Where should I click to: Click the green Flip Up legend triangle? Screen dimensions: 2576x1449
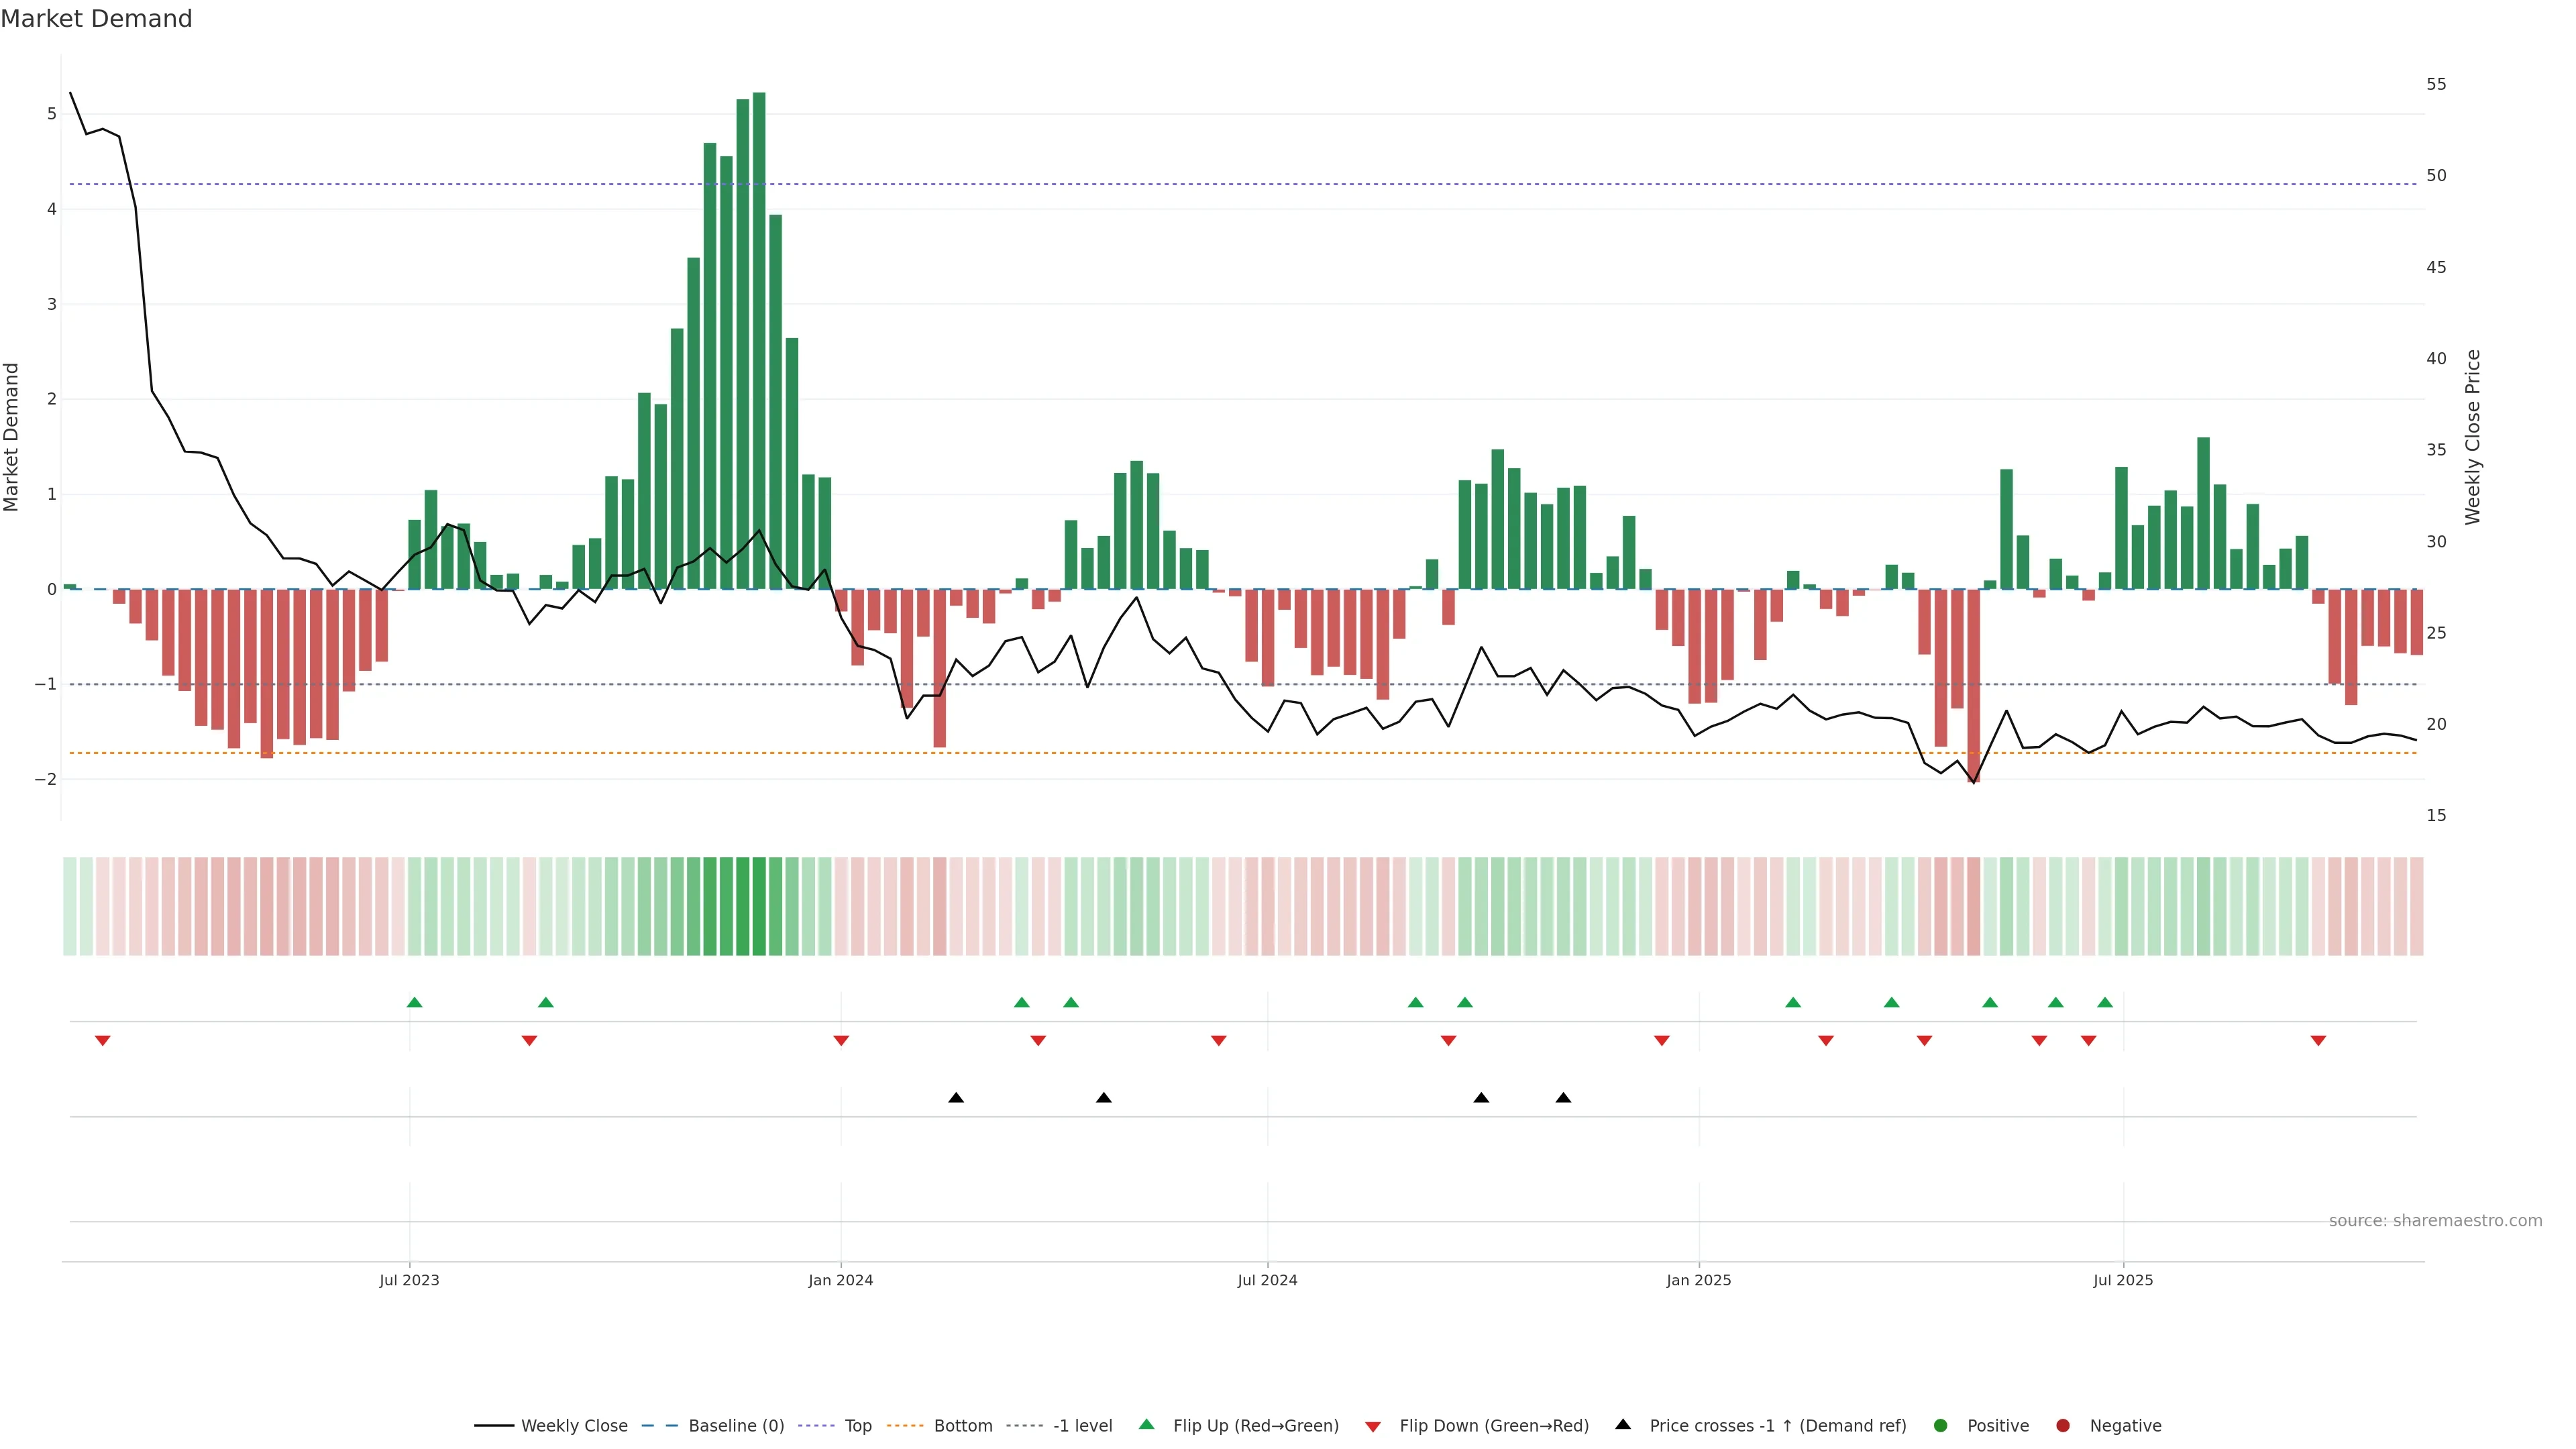[x=1146, y=1424]
